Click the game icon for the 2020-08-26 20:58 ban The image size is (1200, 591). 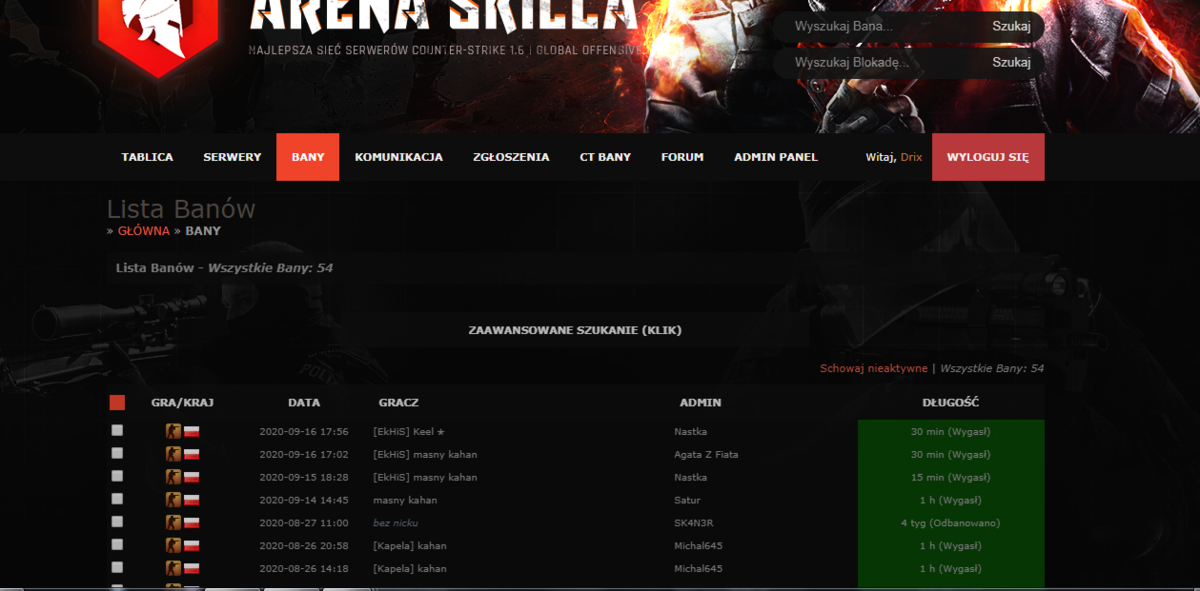coord(173,546)
